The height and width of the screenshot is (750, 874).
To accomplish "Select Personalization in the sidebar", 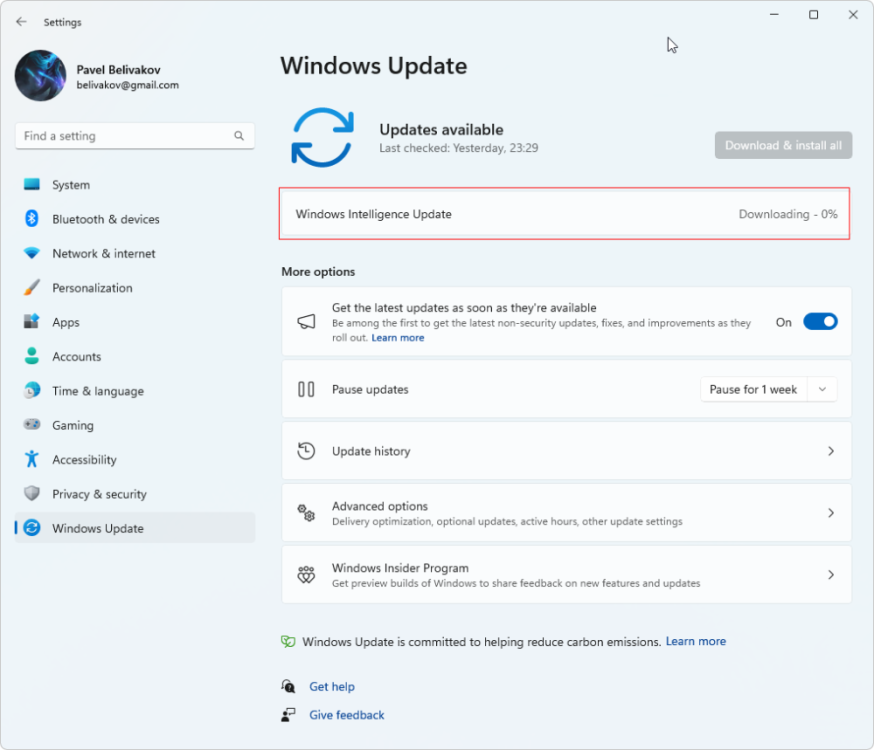I will pos(135,288).
